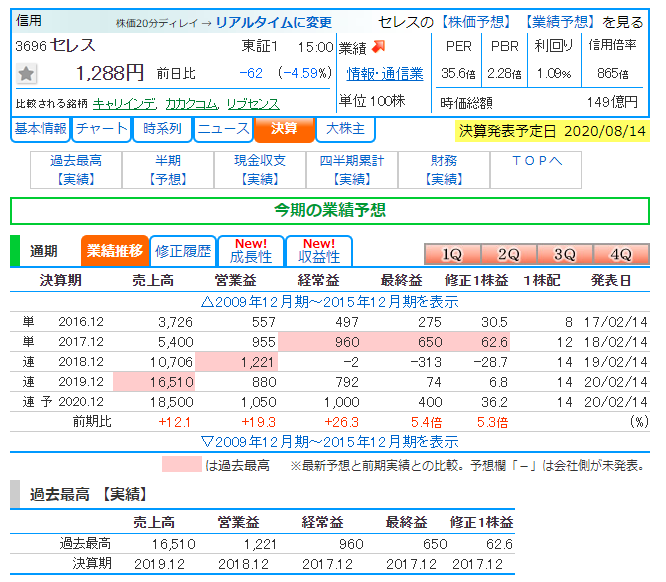Click 2019.12 under 過去最高 売上高
The image size is (666, 582).
coord(160,564)
